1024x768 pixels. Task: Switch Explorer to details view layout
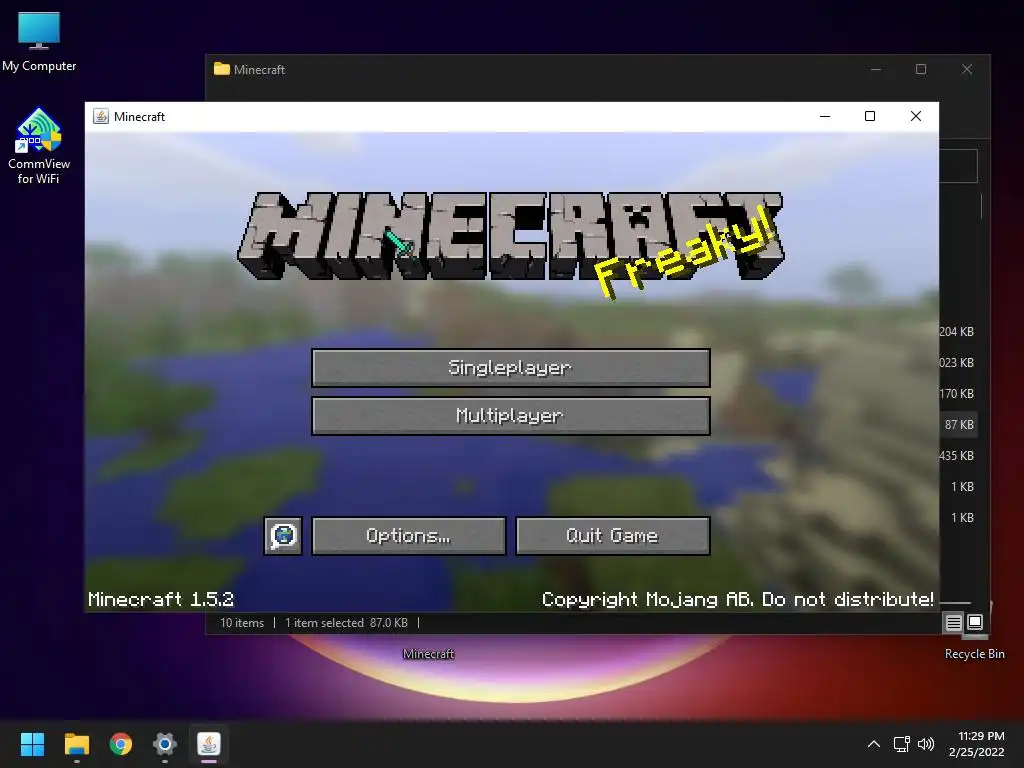[953, 622]
